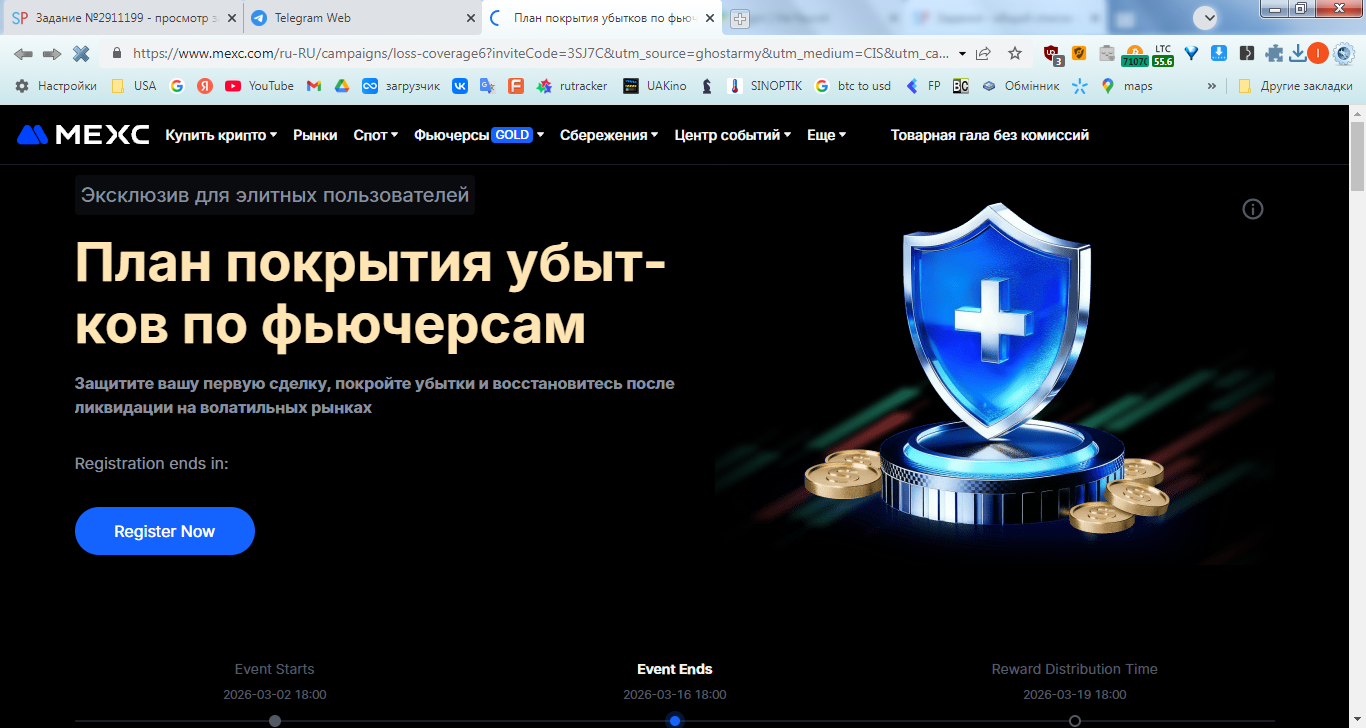Open the Yandex bookmark
Image resolution: width=1366 pixels, height=728 pixels.
point(205,86)
